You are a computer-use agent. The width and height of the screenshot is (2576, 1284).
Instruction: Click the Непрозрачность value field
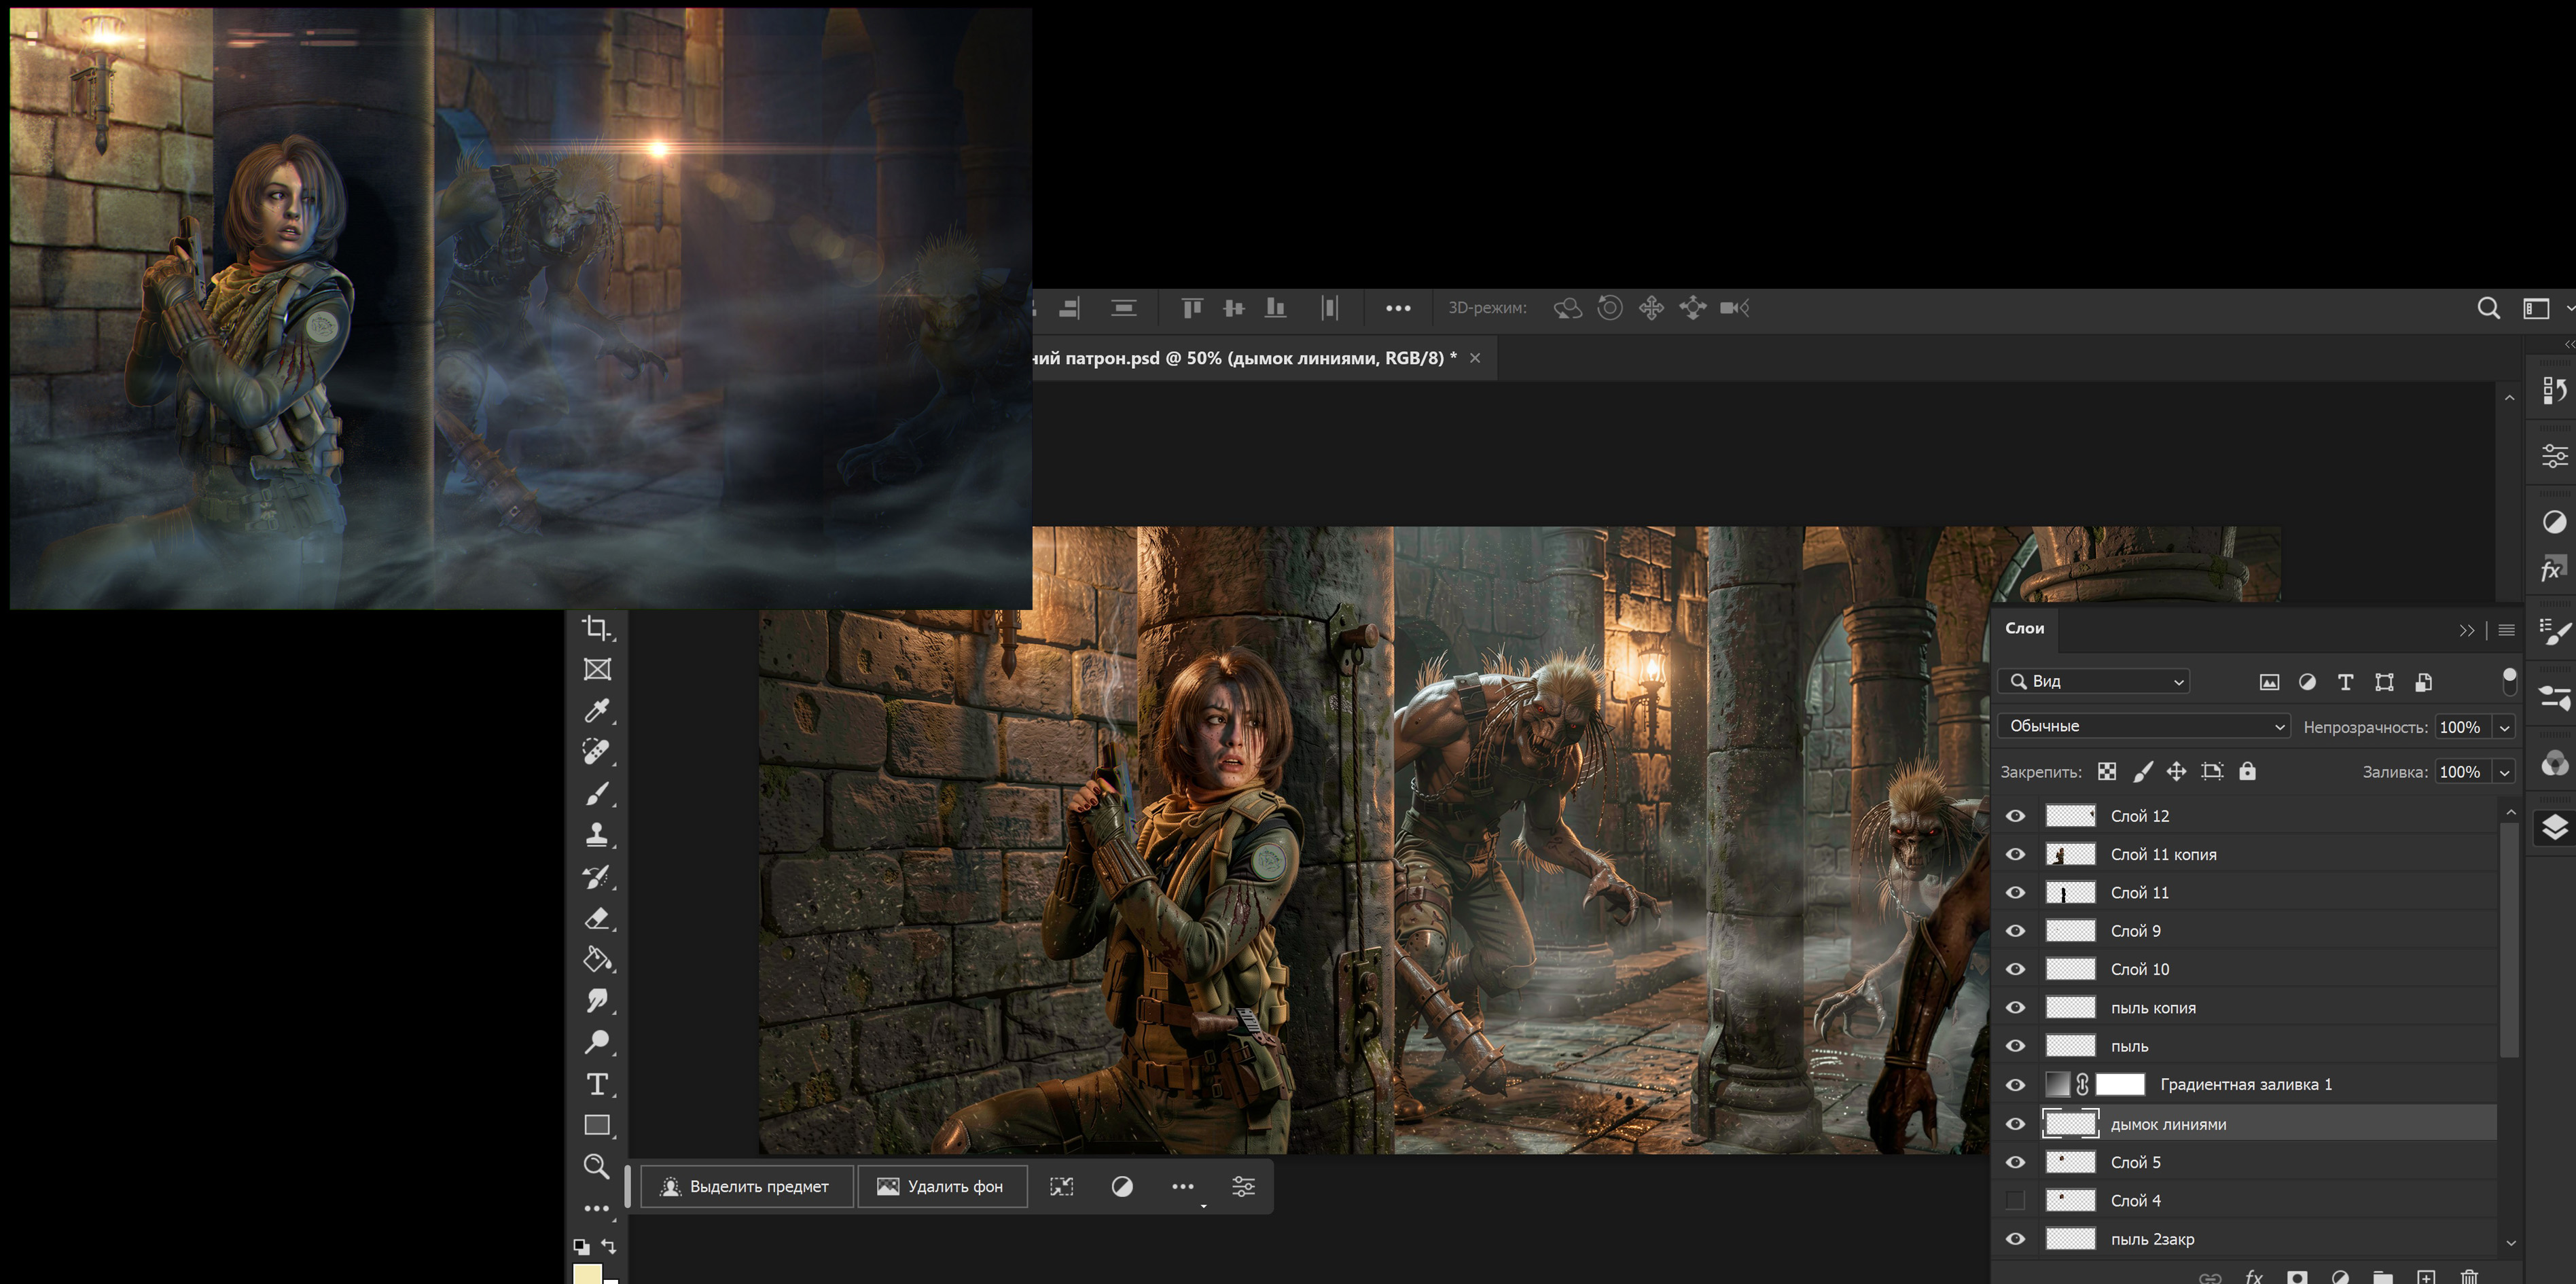(x=2463, y=727)
